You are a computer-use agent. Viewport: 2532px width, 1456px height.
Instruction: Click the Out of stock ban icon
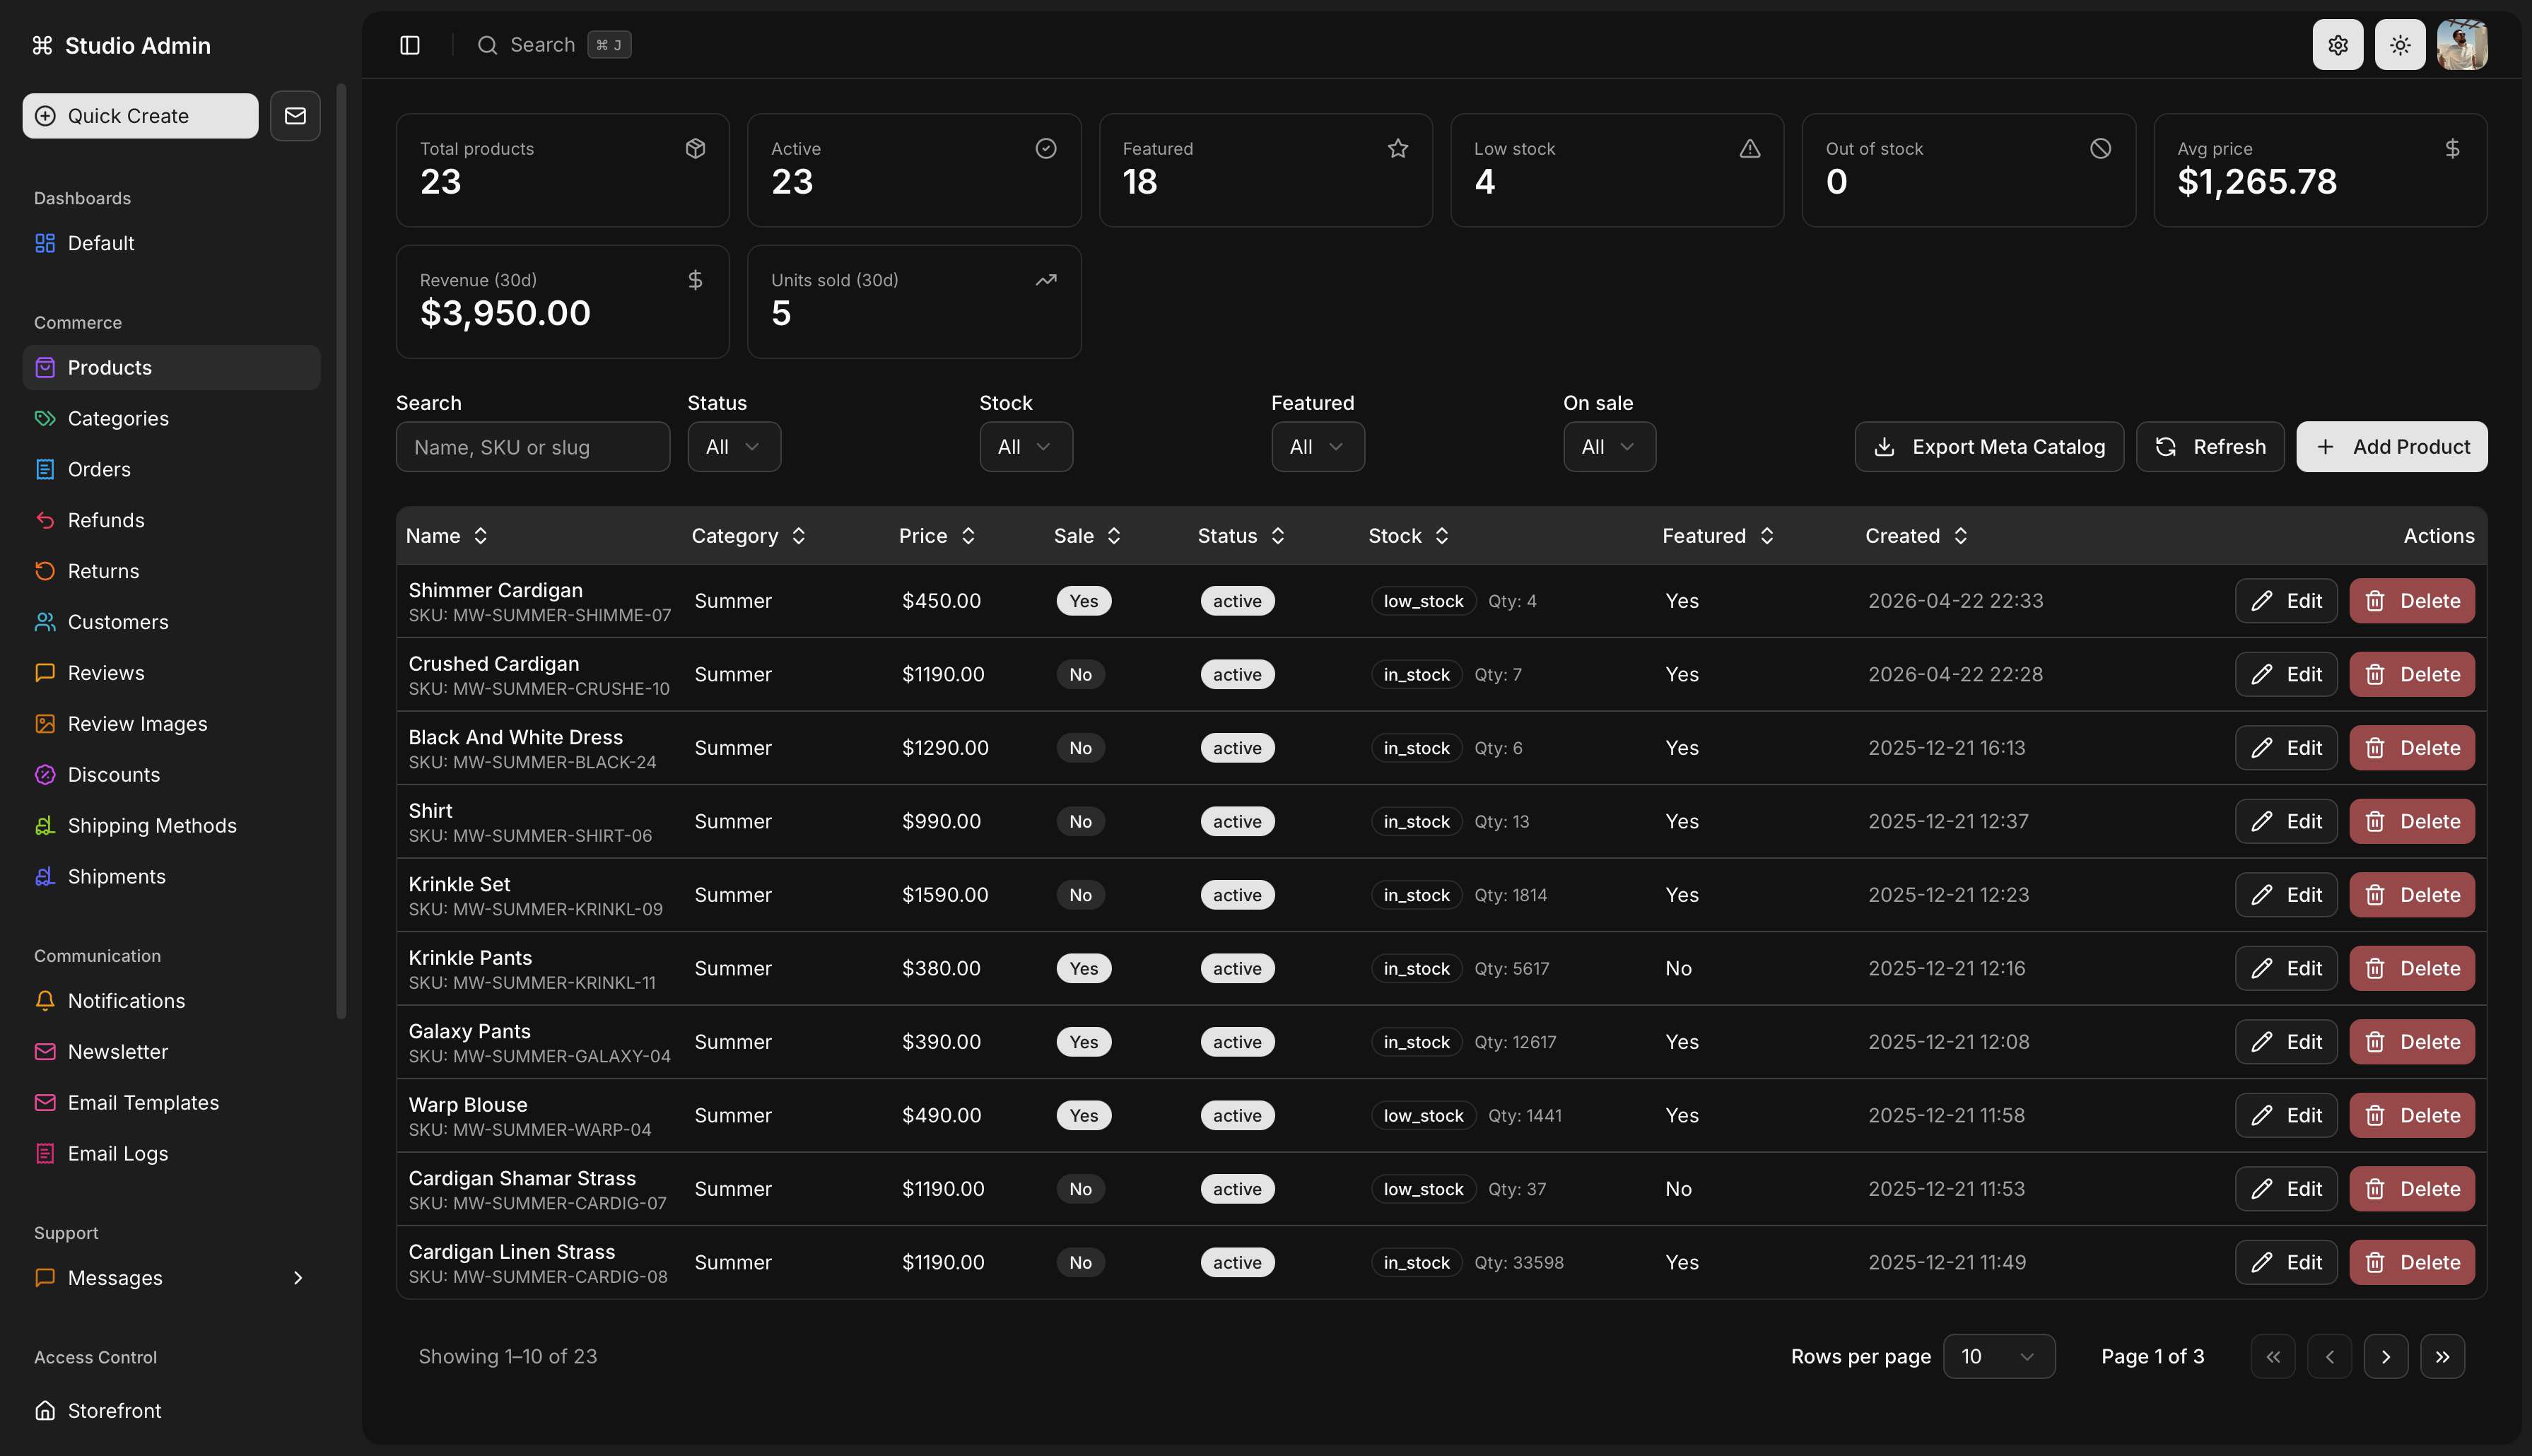[x=2100, y=148]
